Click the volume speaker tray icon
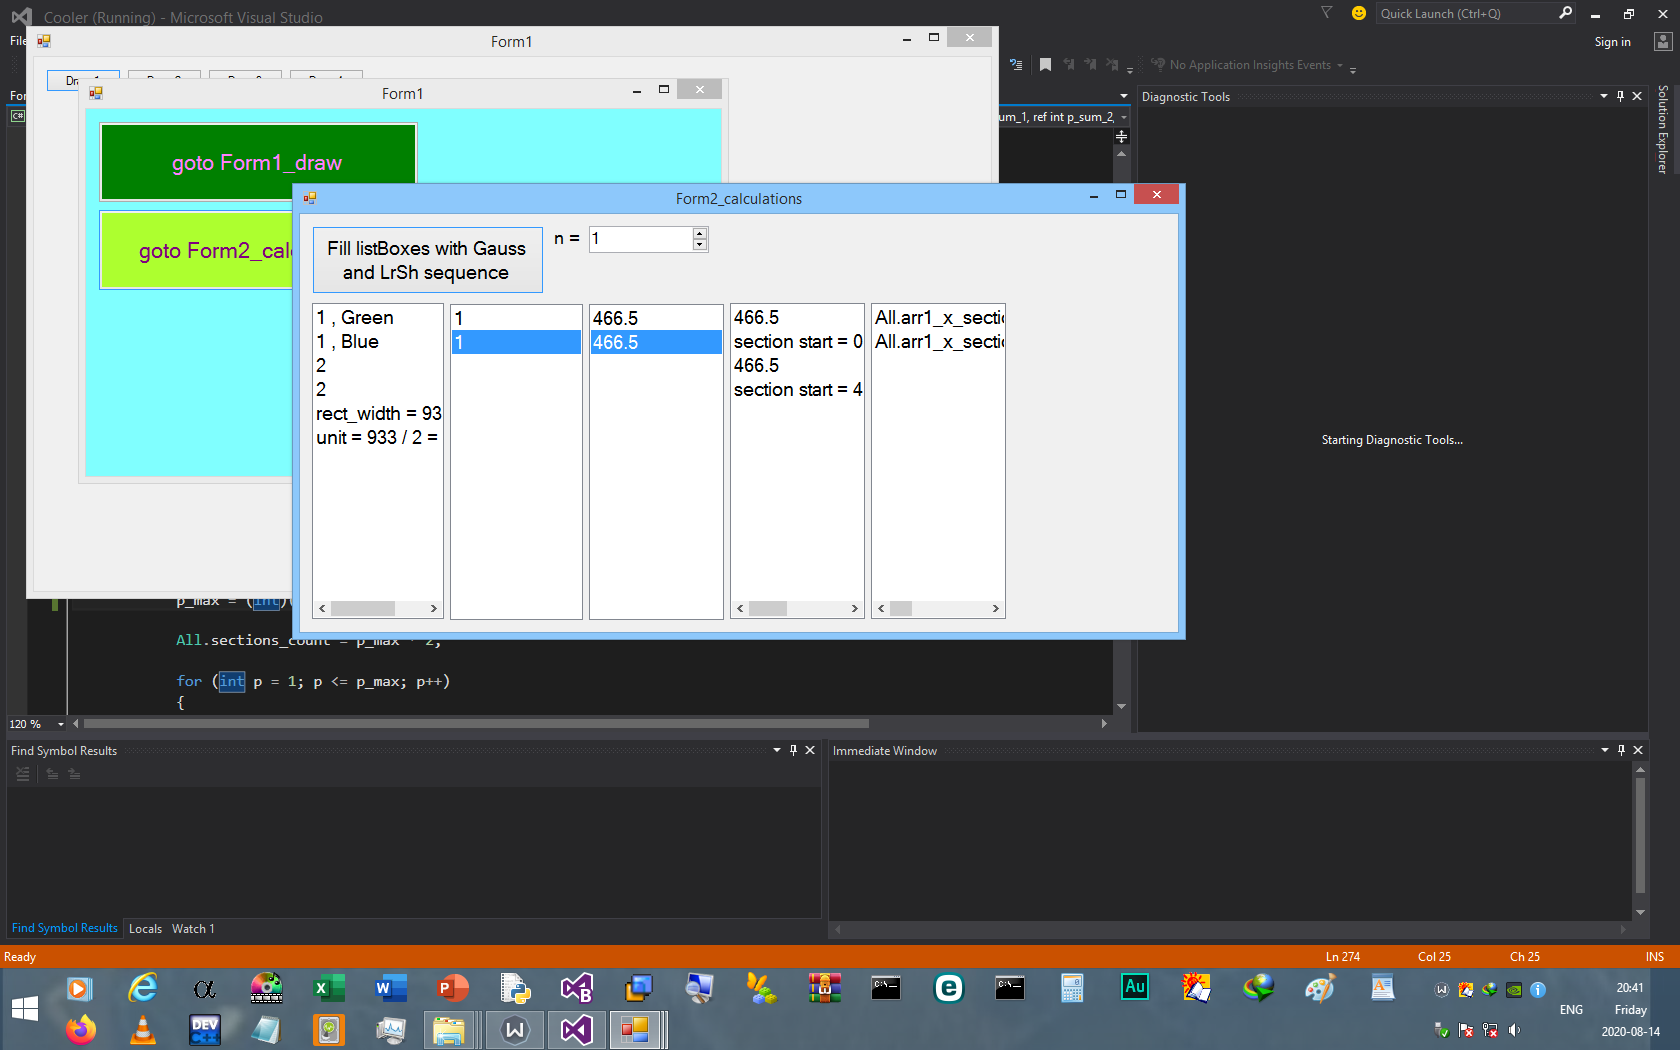 pyautogui.click(x=1514, y=1030)
